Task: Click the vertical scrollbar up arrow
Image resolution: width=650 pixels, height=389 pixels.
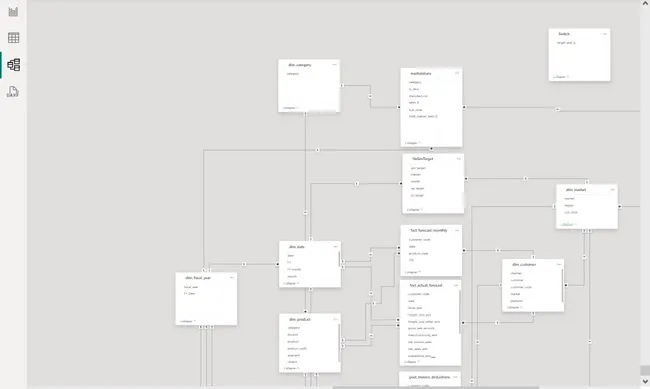Action: tap(645, 3)
